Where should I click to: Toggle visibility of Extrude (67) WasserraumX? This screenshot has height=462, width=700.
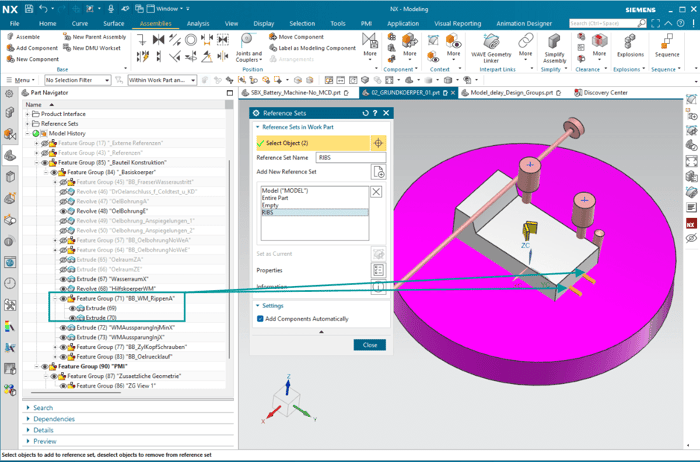click(63, 279)
